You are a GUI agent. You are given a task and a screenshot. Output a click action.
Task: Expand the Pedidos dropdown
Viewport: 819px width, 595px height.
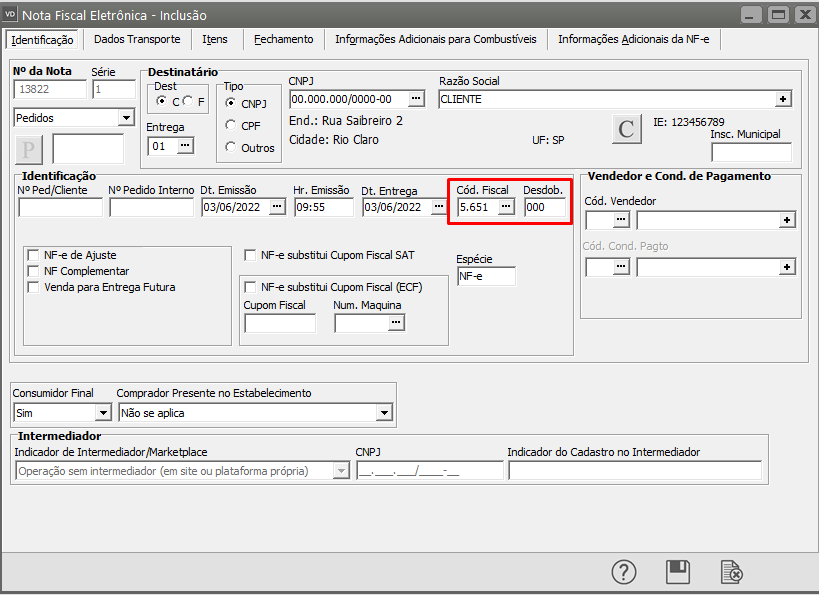(125, 118)
